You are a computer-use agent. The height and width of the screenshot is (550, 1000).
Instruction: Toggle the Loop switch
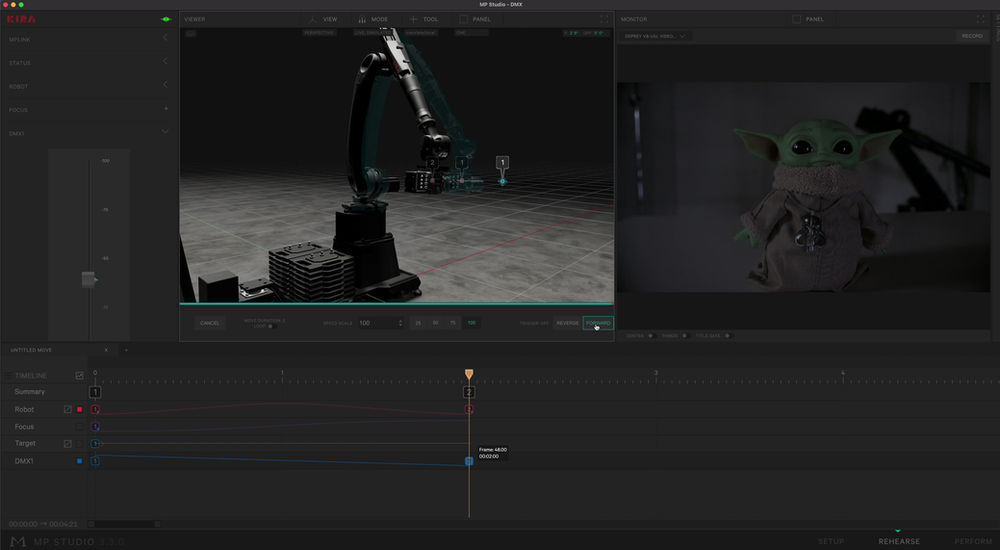[271, 326]
